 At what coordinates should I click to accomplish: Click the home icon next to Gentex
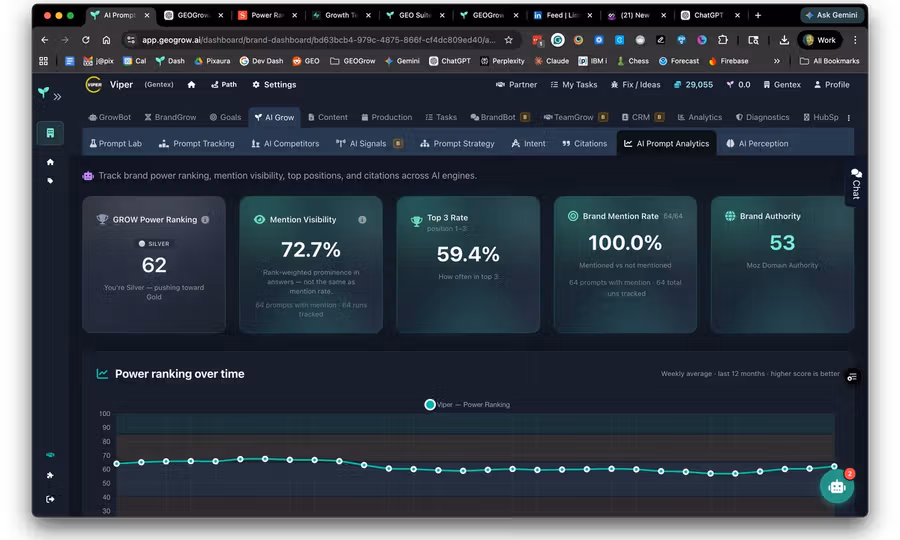(191, 84)
